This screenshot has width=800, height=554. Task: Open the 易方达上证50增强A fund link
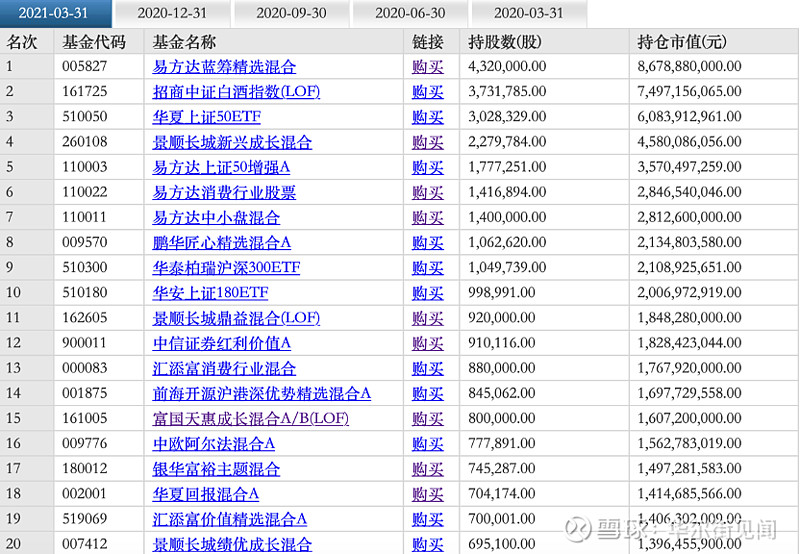pos(221,167)
